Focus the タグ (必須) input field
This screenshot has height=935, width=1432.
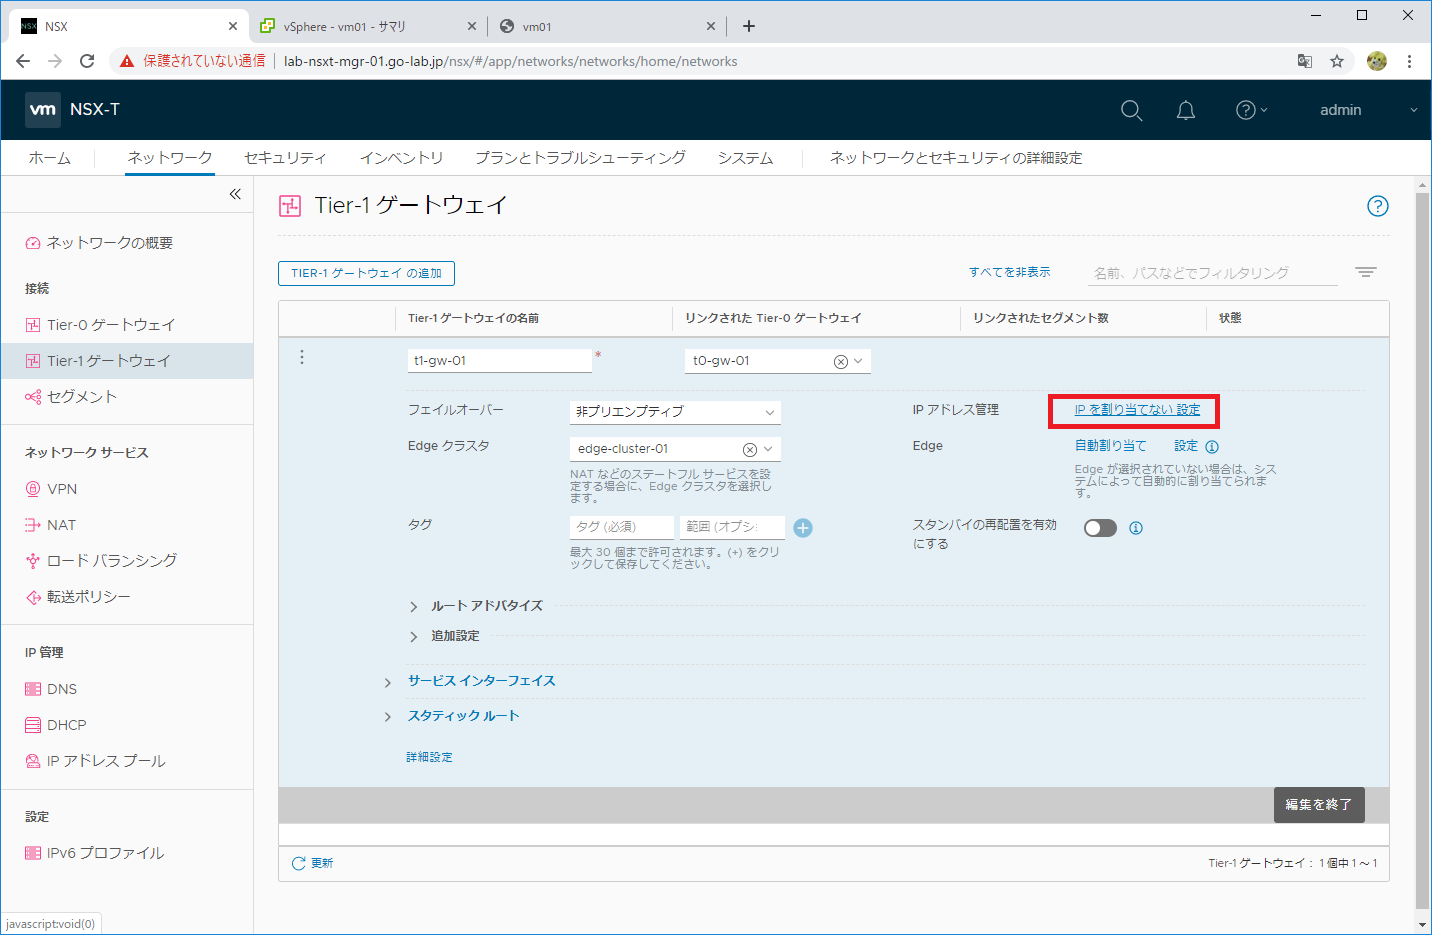[x=622, y=527]
